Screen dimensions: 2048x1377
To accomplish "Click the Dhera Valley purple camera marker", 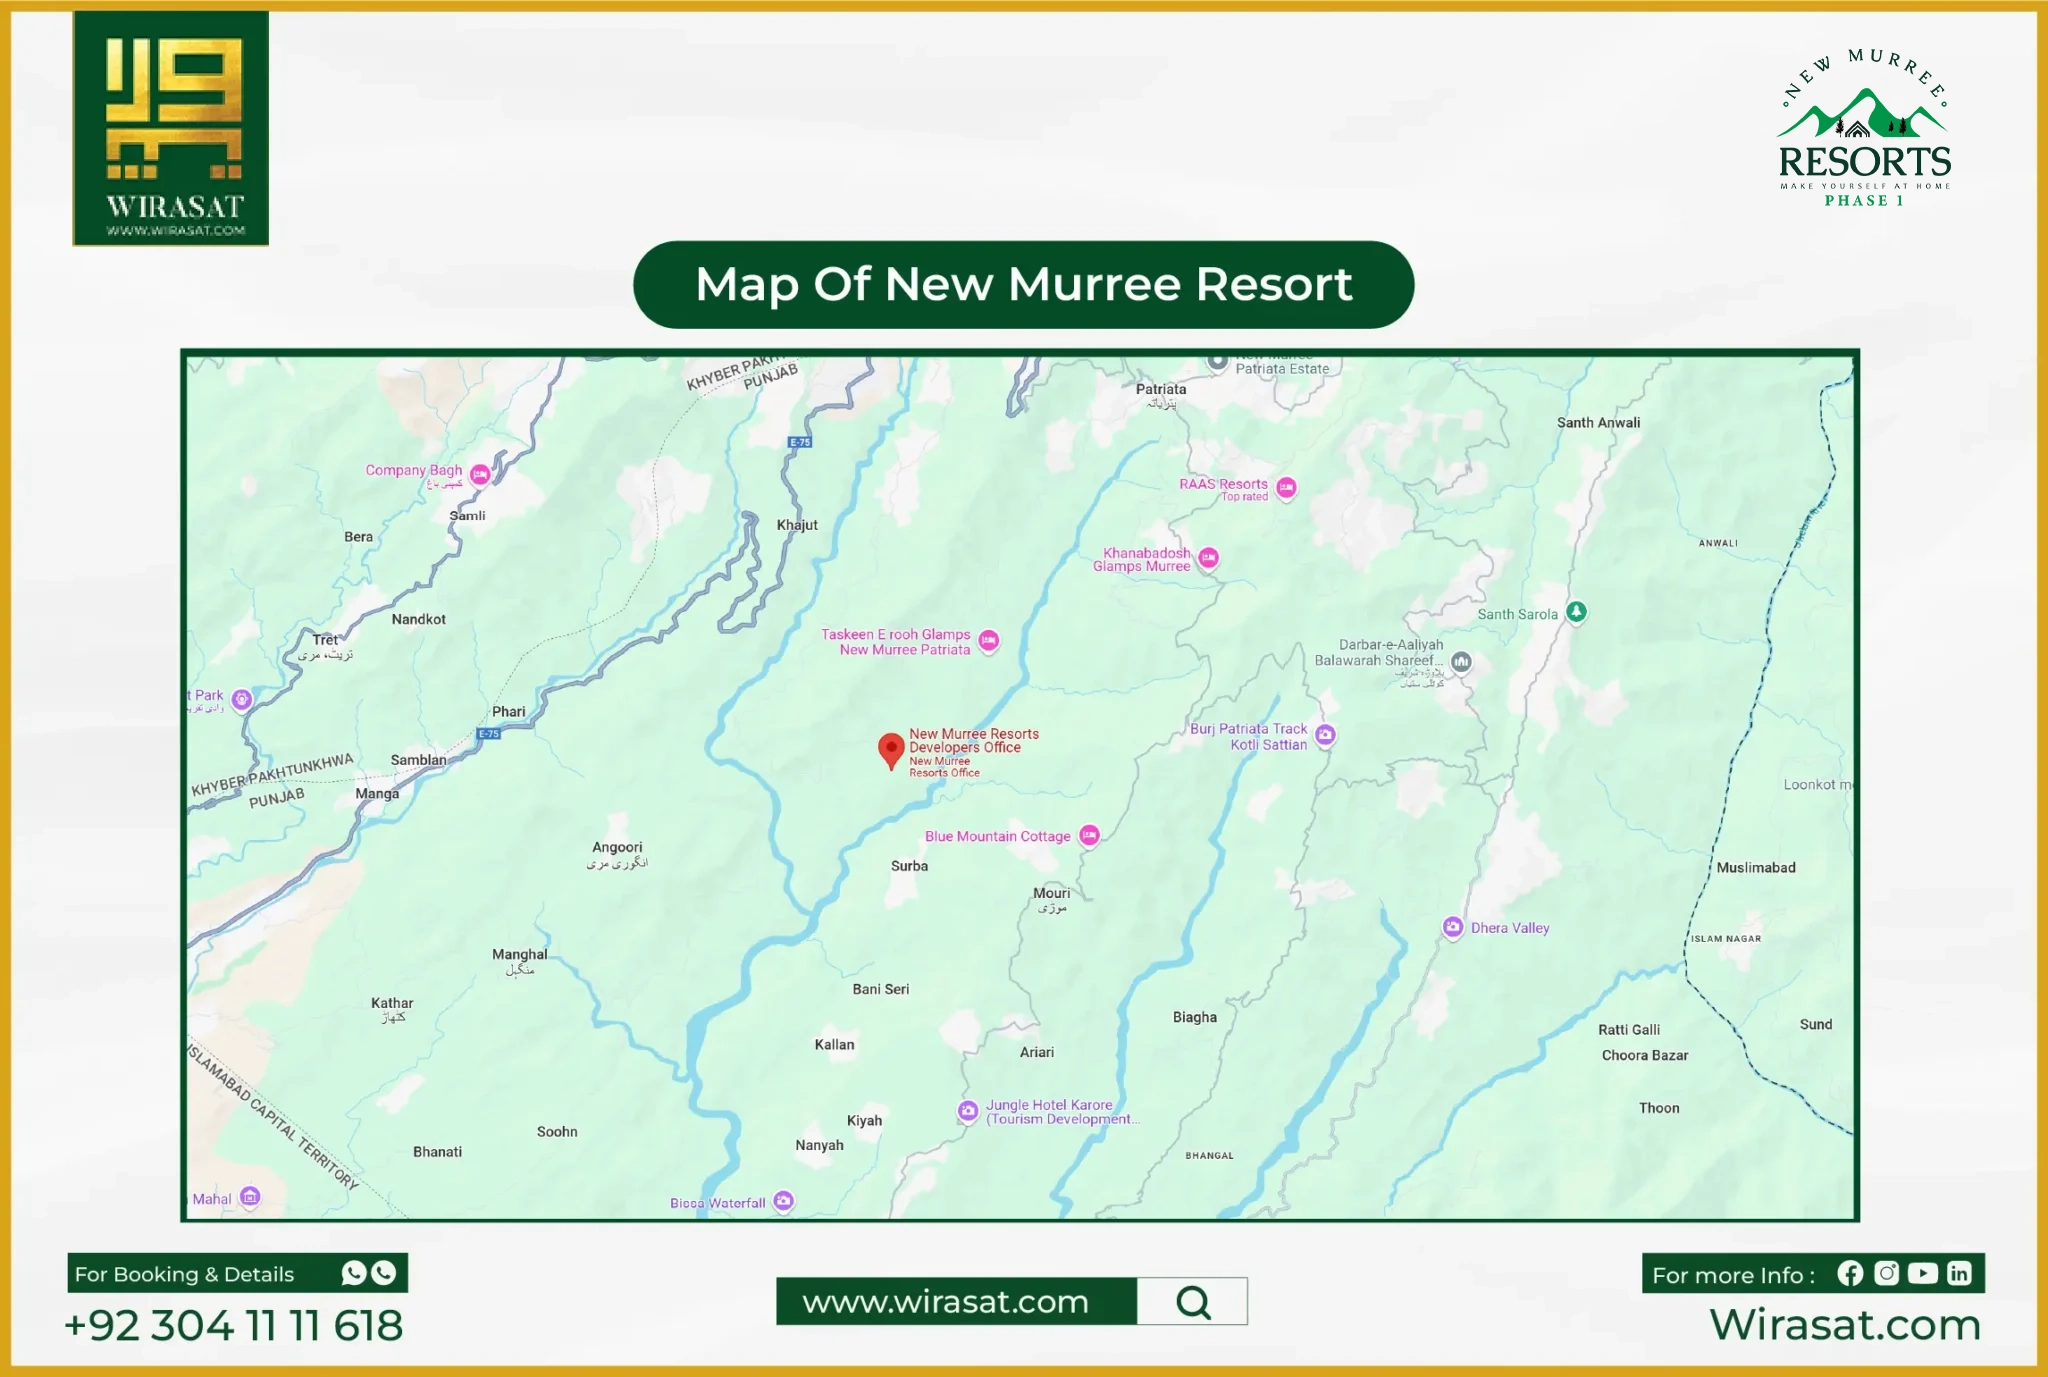I will coord(1453,927).
